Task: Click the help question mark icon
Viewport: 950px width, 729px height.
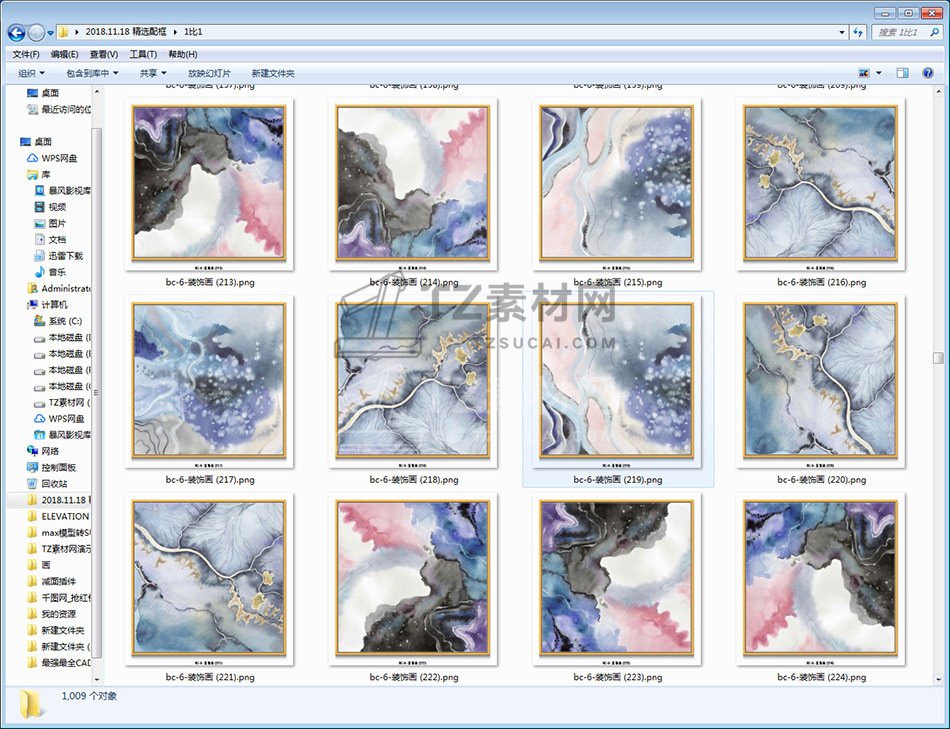Action: tap(928, 73)
